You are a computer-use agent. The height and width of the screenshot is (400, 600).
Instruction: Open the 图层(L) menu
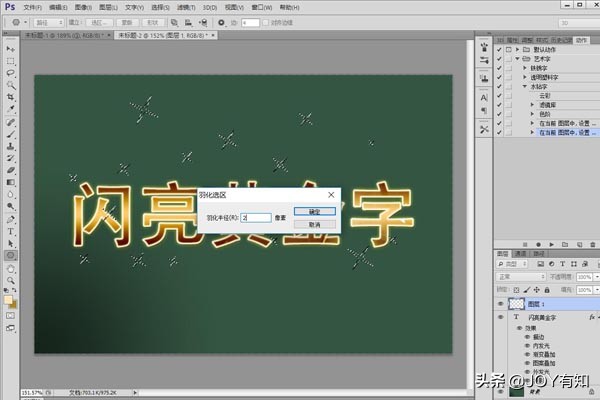point(108,7)
